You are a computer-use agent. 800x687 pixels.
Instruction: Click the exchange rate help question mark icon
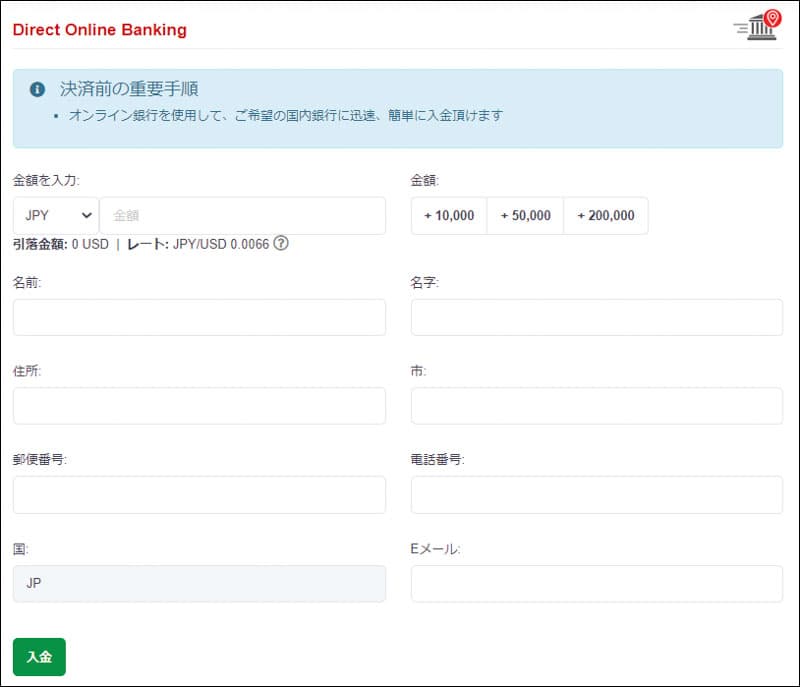click(281, 243)
